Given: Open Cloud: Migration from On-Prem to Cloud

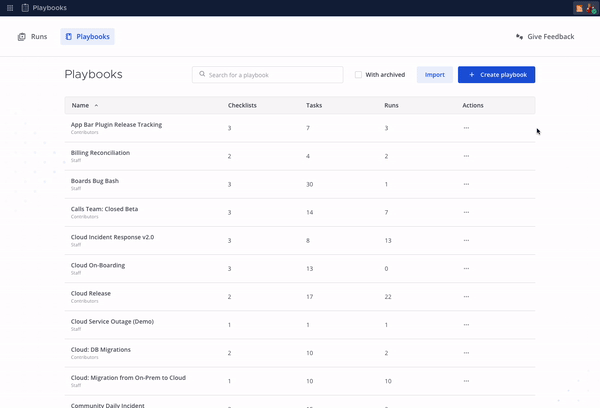Looking at the screenshot, I should [x=128, y=378].
